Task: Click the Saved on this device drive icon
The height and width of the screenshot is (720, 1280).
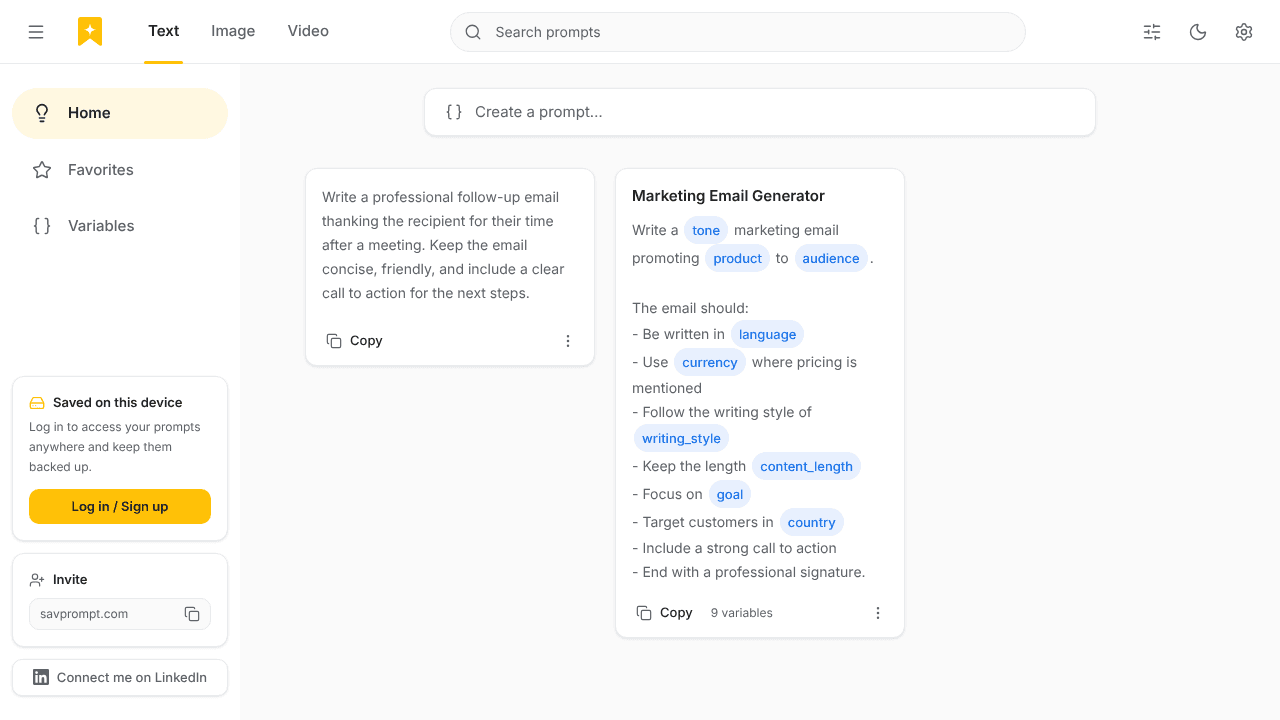Action: (37, 403)
